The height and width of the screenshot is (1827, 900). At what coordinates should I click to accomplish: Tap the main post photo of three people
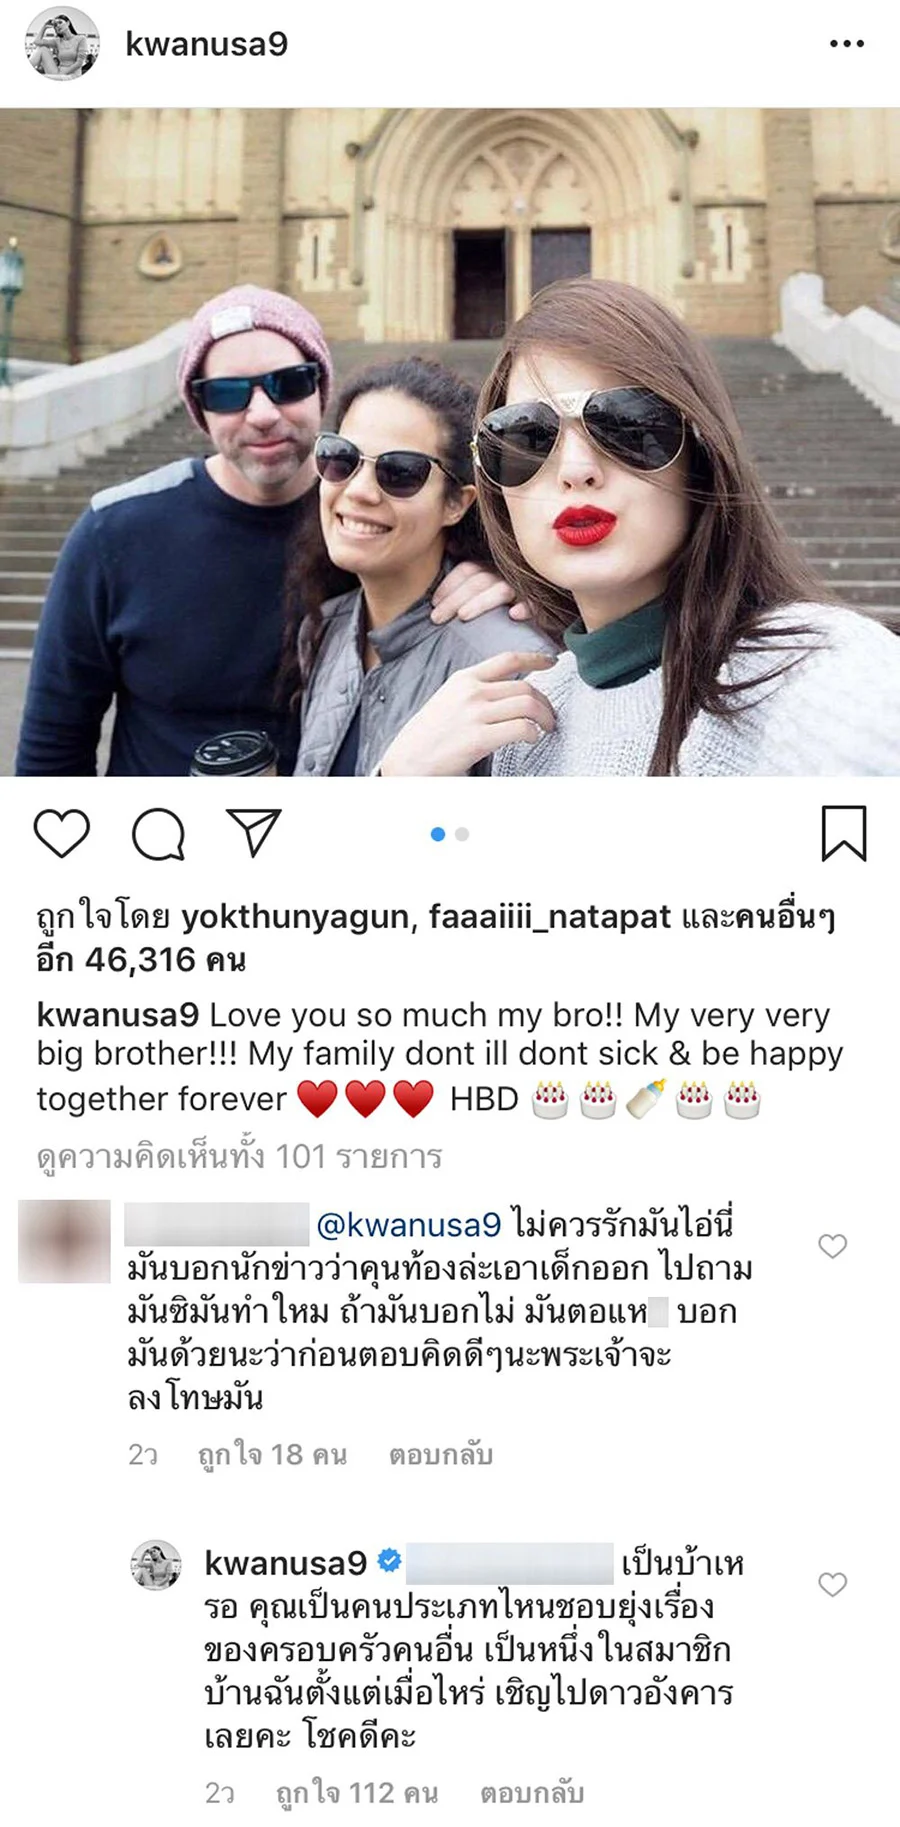450,442
